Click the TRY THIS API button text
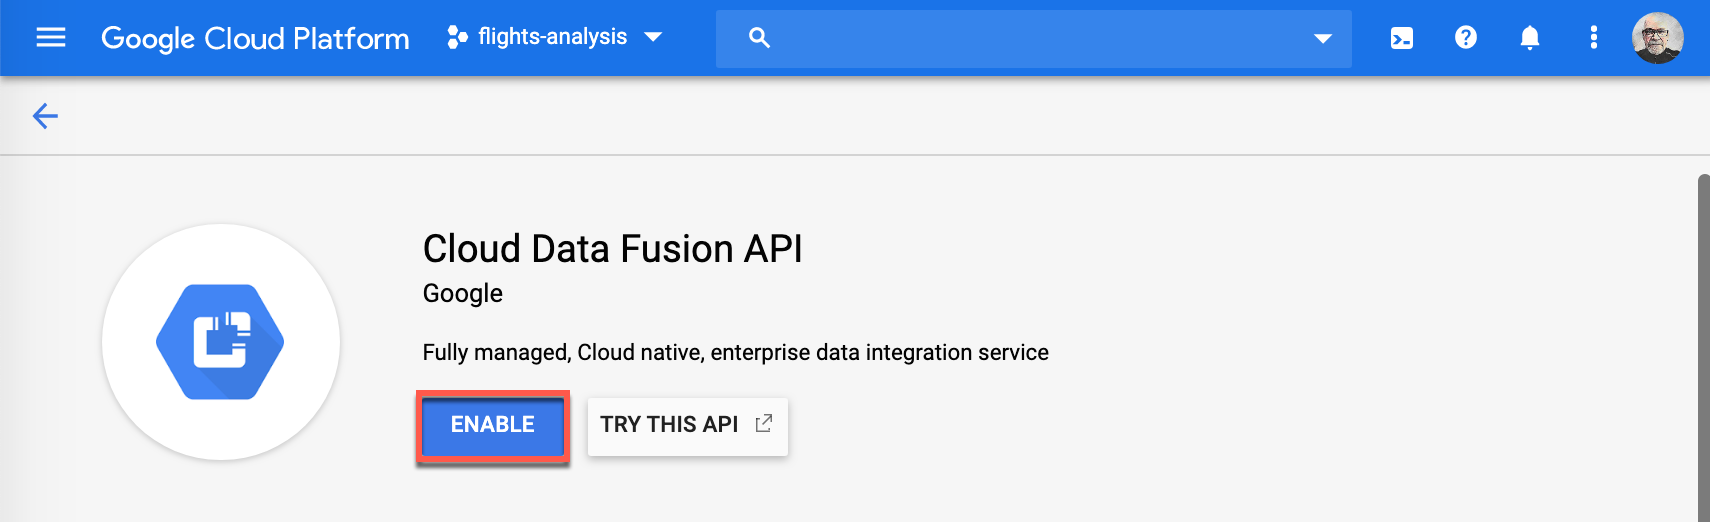1710x522 pixels. [669, 425]
